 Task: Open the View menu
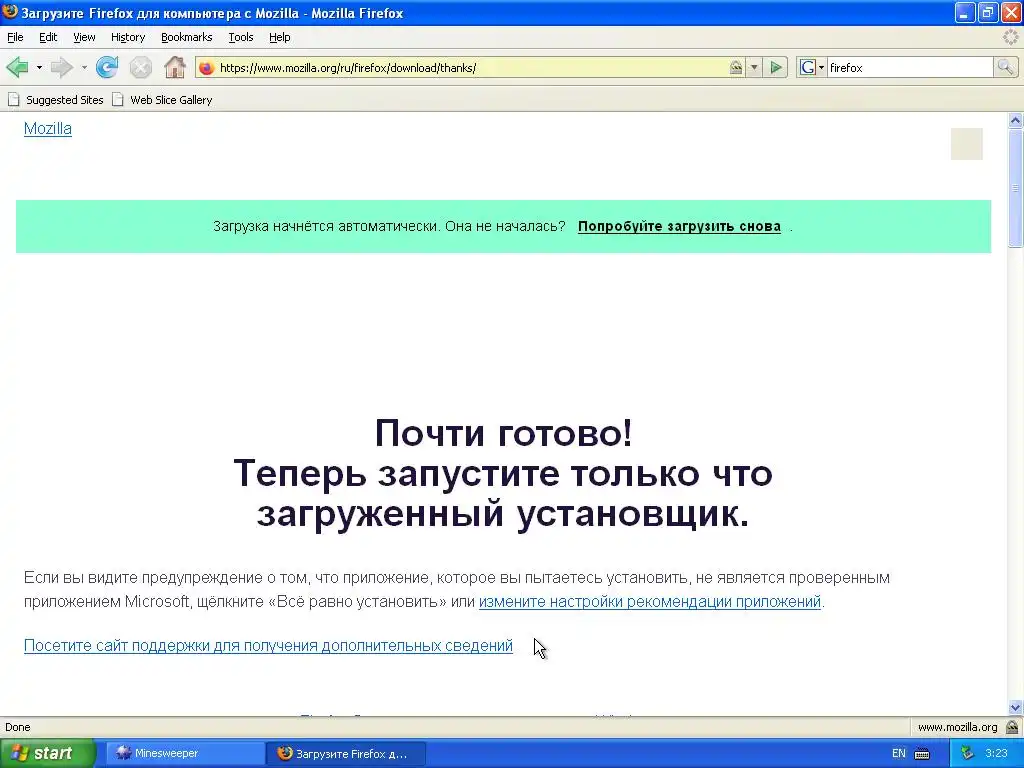pyautogui.click(x=84, y=37)
